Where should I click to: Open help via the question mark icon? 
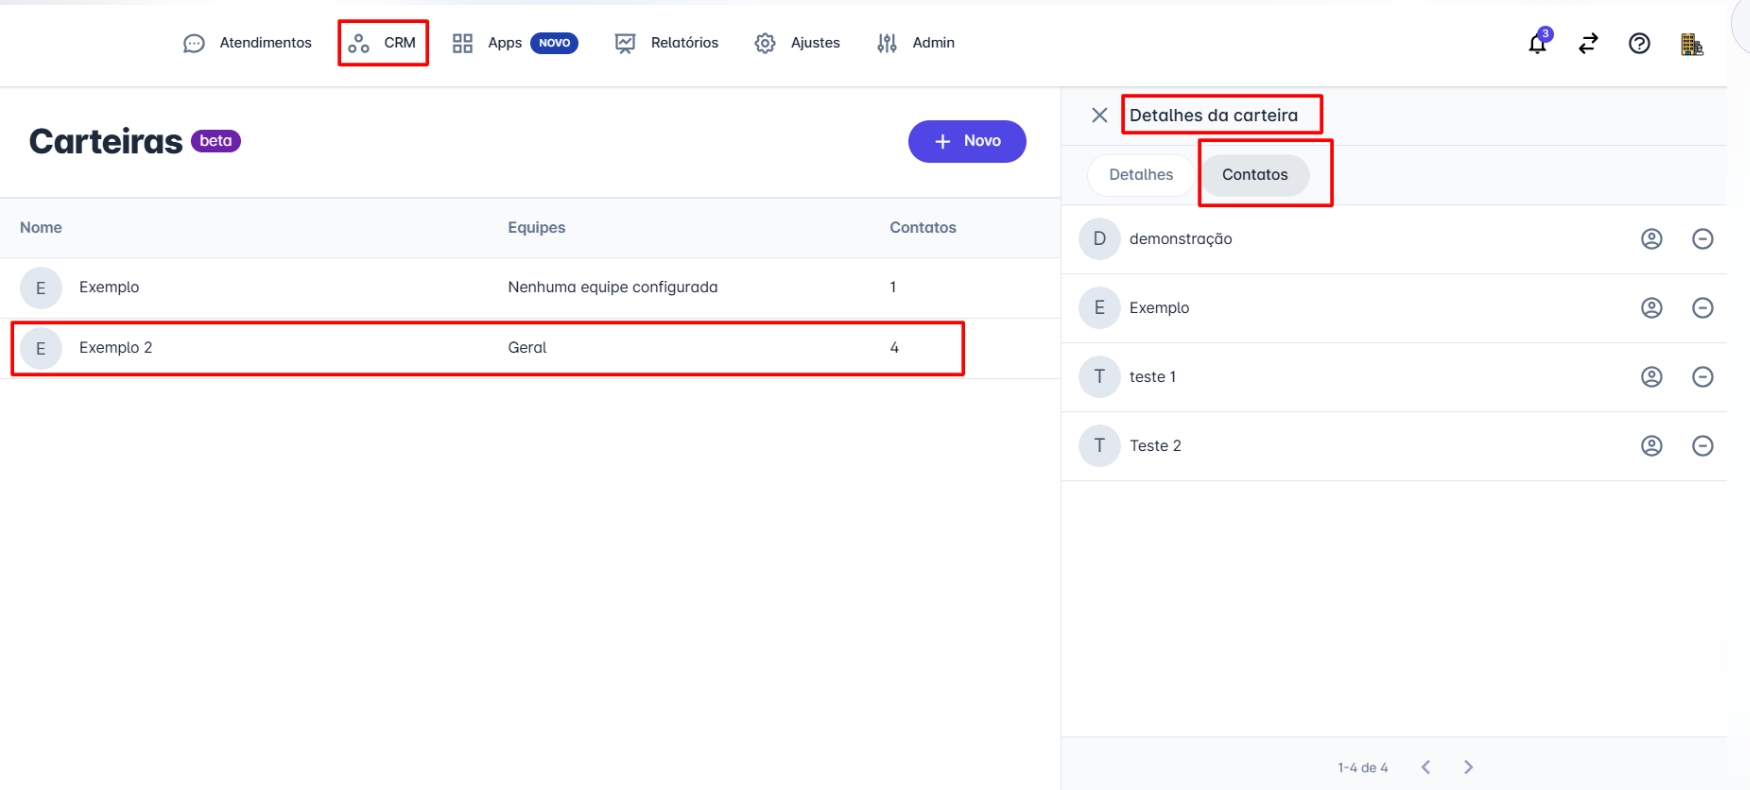pyautogui.click(x=1639, y=44)
